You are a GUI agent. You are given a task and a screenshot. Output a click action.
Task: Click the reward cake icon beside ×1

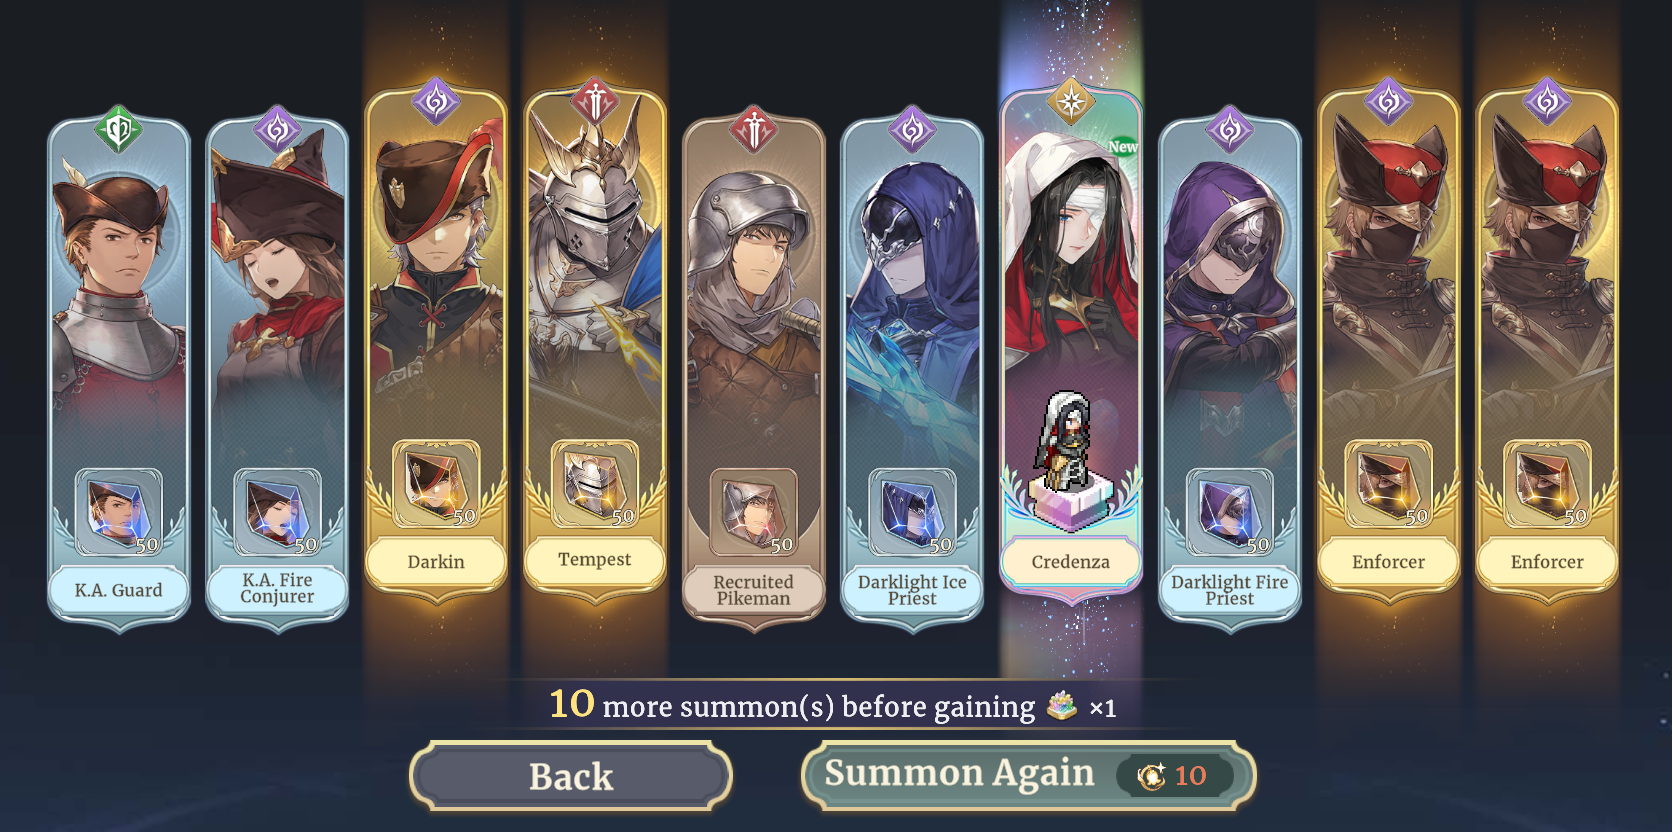coord(1062,706)
